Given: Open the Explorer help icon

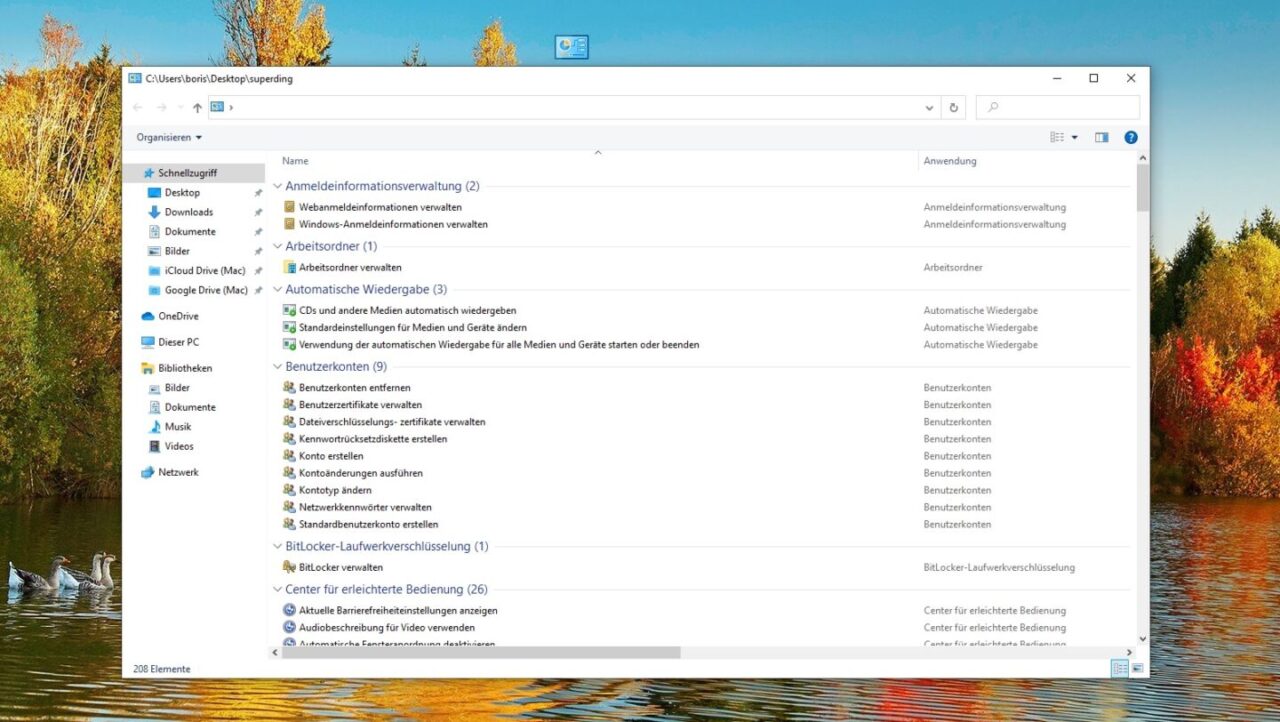Looking at the screenshot, I should (x=1131, y=137).
